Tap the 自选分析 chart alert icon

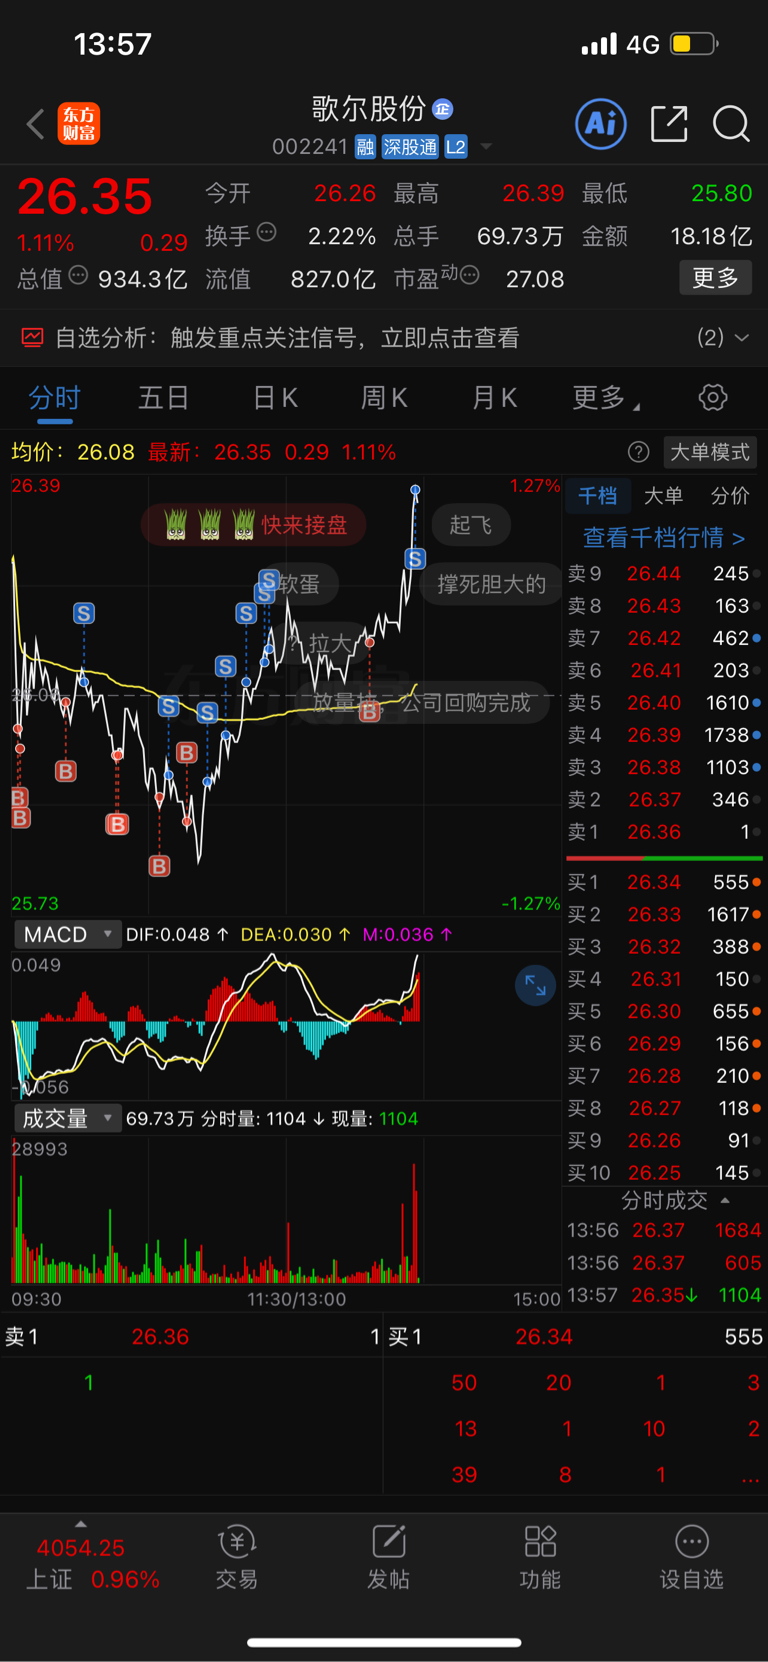point(32,338)
